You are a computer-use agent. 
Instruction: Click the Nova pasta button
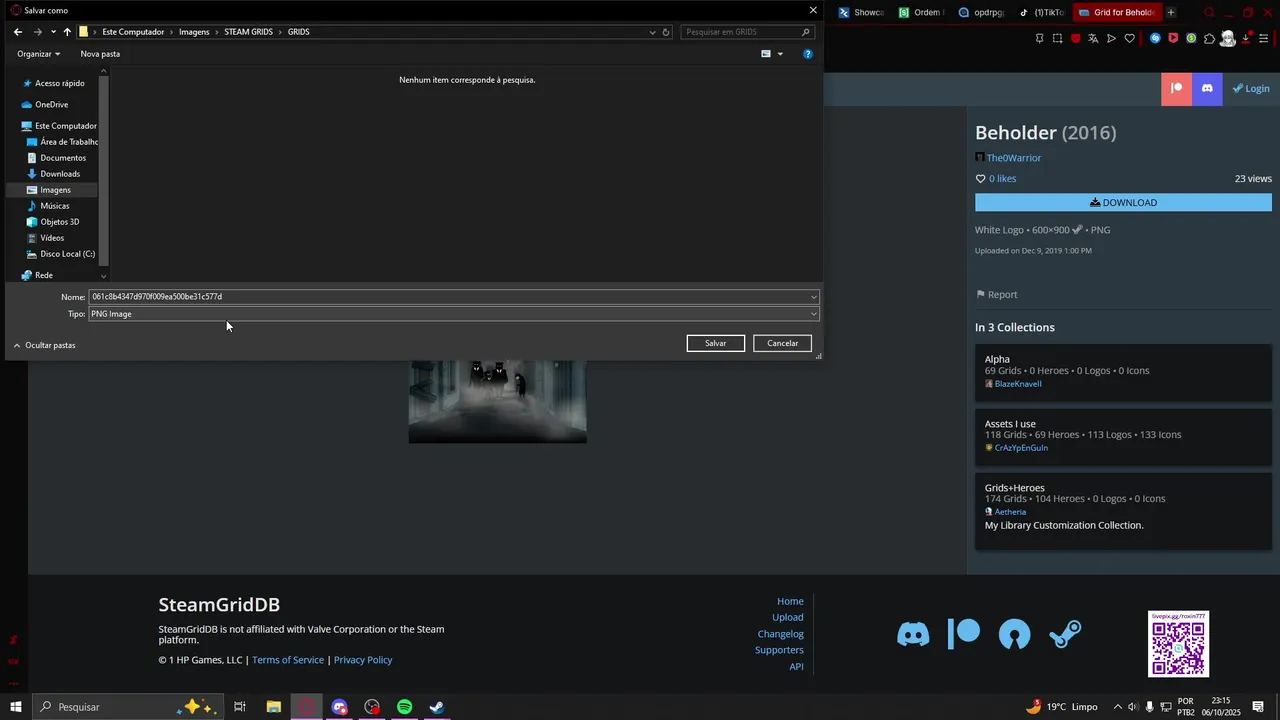100,54
